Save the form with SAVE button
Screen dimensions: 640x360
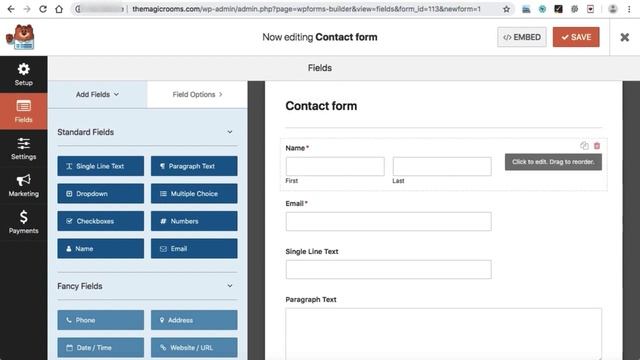click(576, 37)
